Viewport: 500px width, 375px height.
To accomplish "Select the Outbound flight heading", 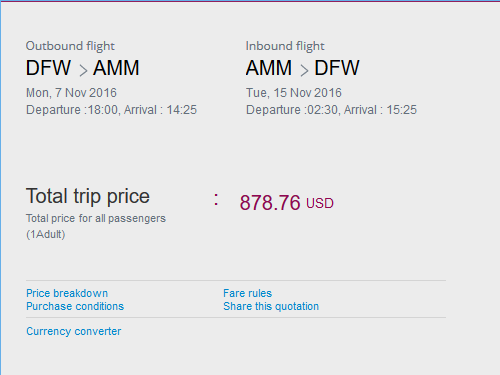I will pyautogui.click(x=70, y=46).
